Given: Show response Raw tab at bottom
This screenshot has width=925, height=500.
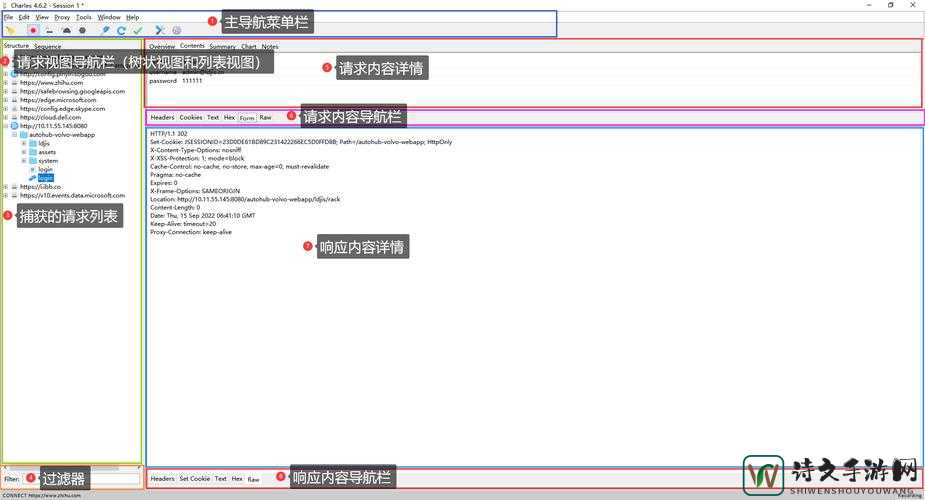Looking at the screenshot, I should [254, 479].
